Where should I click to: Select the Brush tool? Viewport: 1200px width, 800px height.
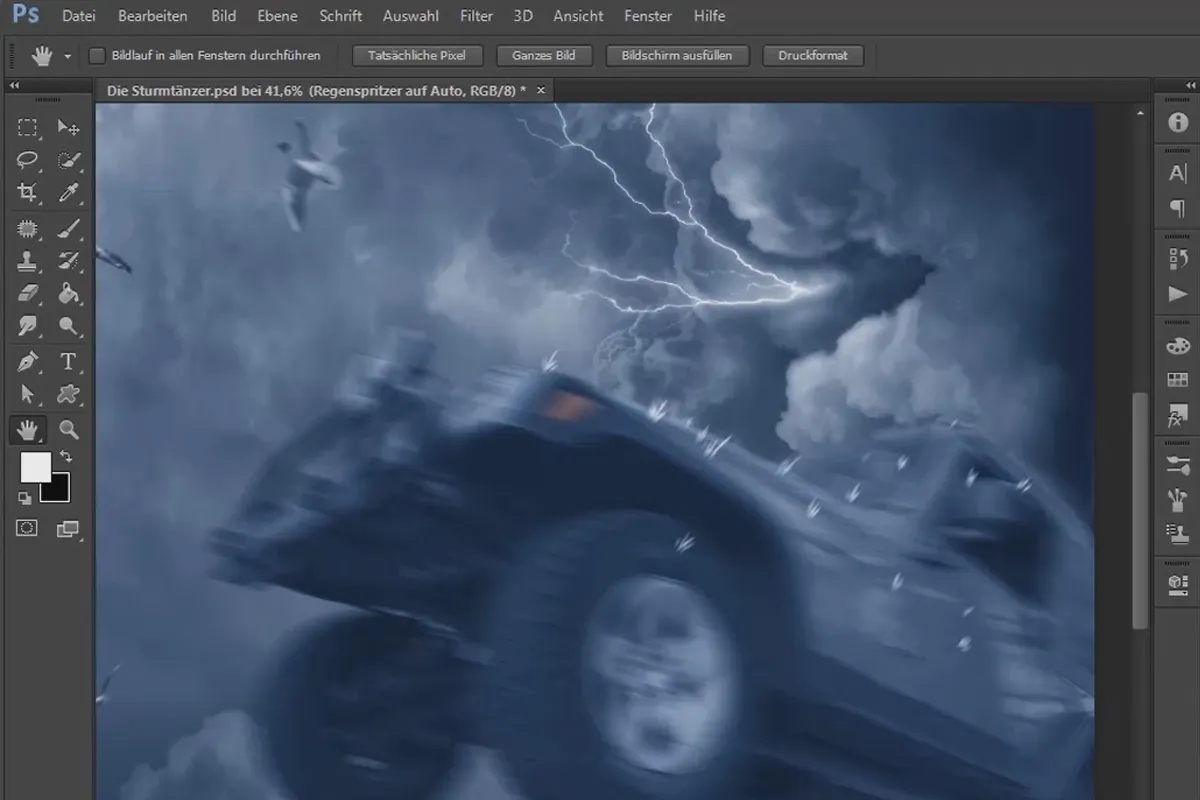click(68, 229)
